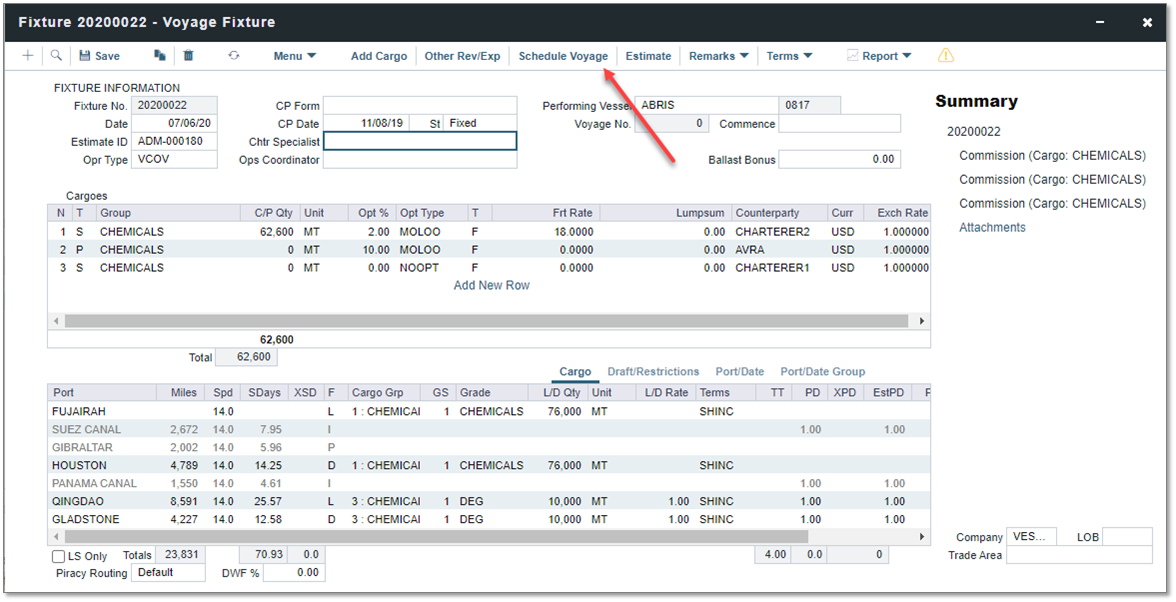The image size is (1176, 602).
Task: Click the Schedule Voyage button
Action: (563, 56)
